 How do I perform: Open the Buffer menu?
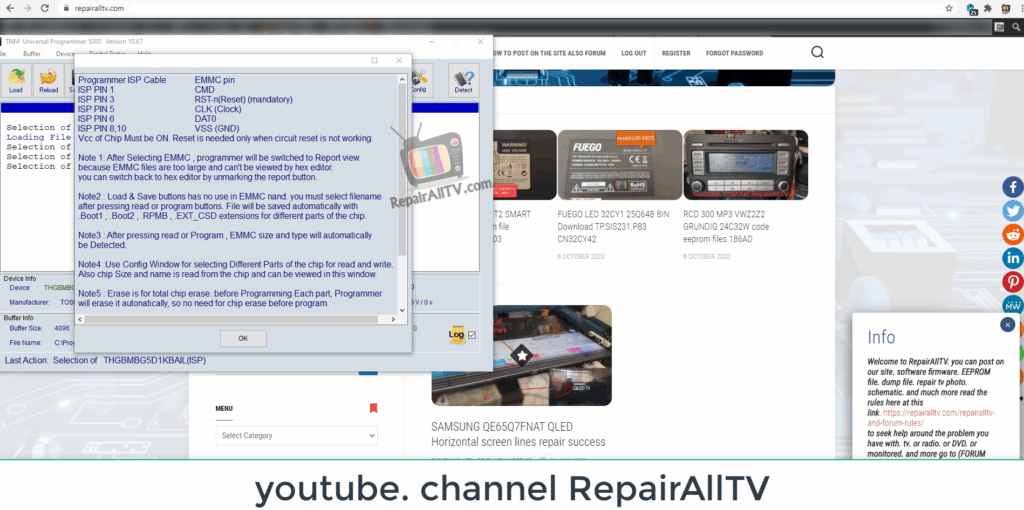click(32, 53)
